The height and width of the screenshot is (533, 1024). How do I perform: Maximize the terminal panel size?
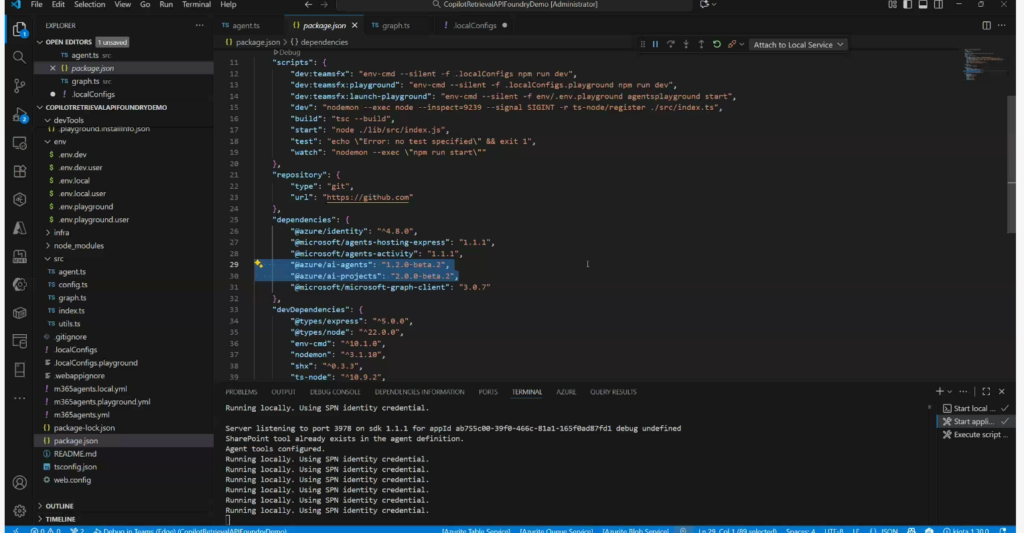coord(986,392)
